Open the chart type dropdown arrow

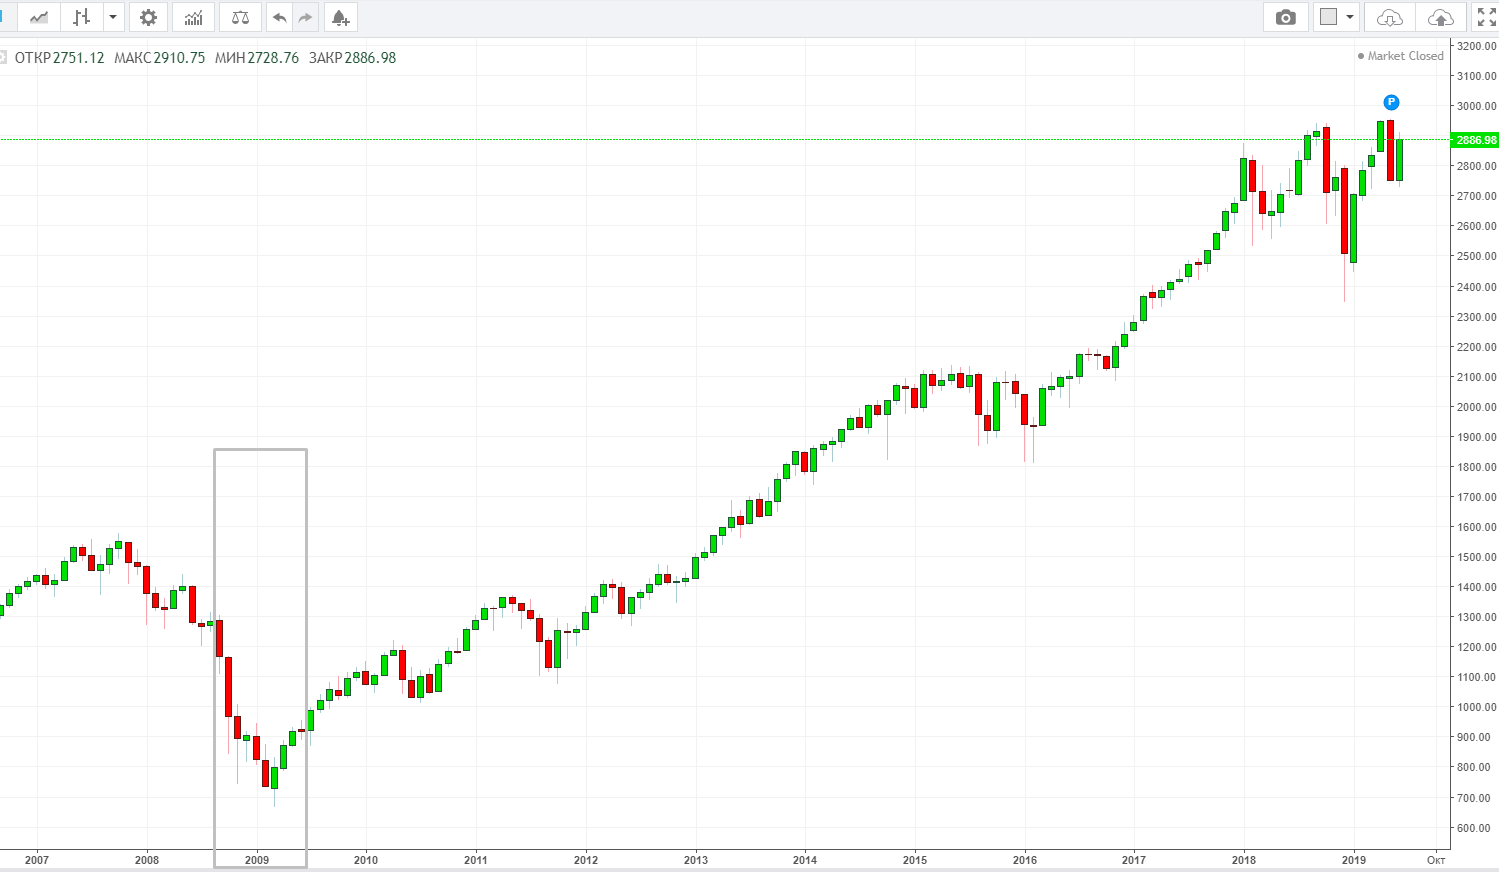pos(111,17)
